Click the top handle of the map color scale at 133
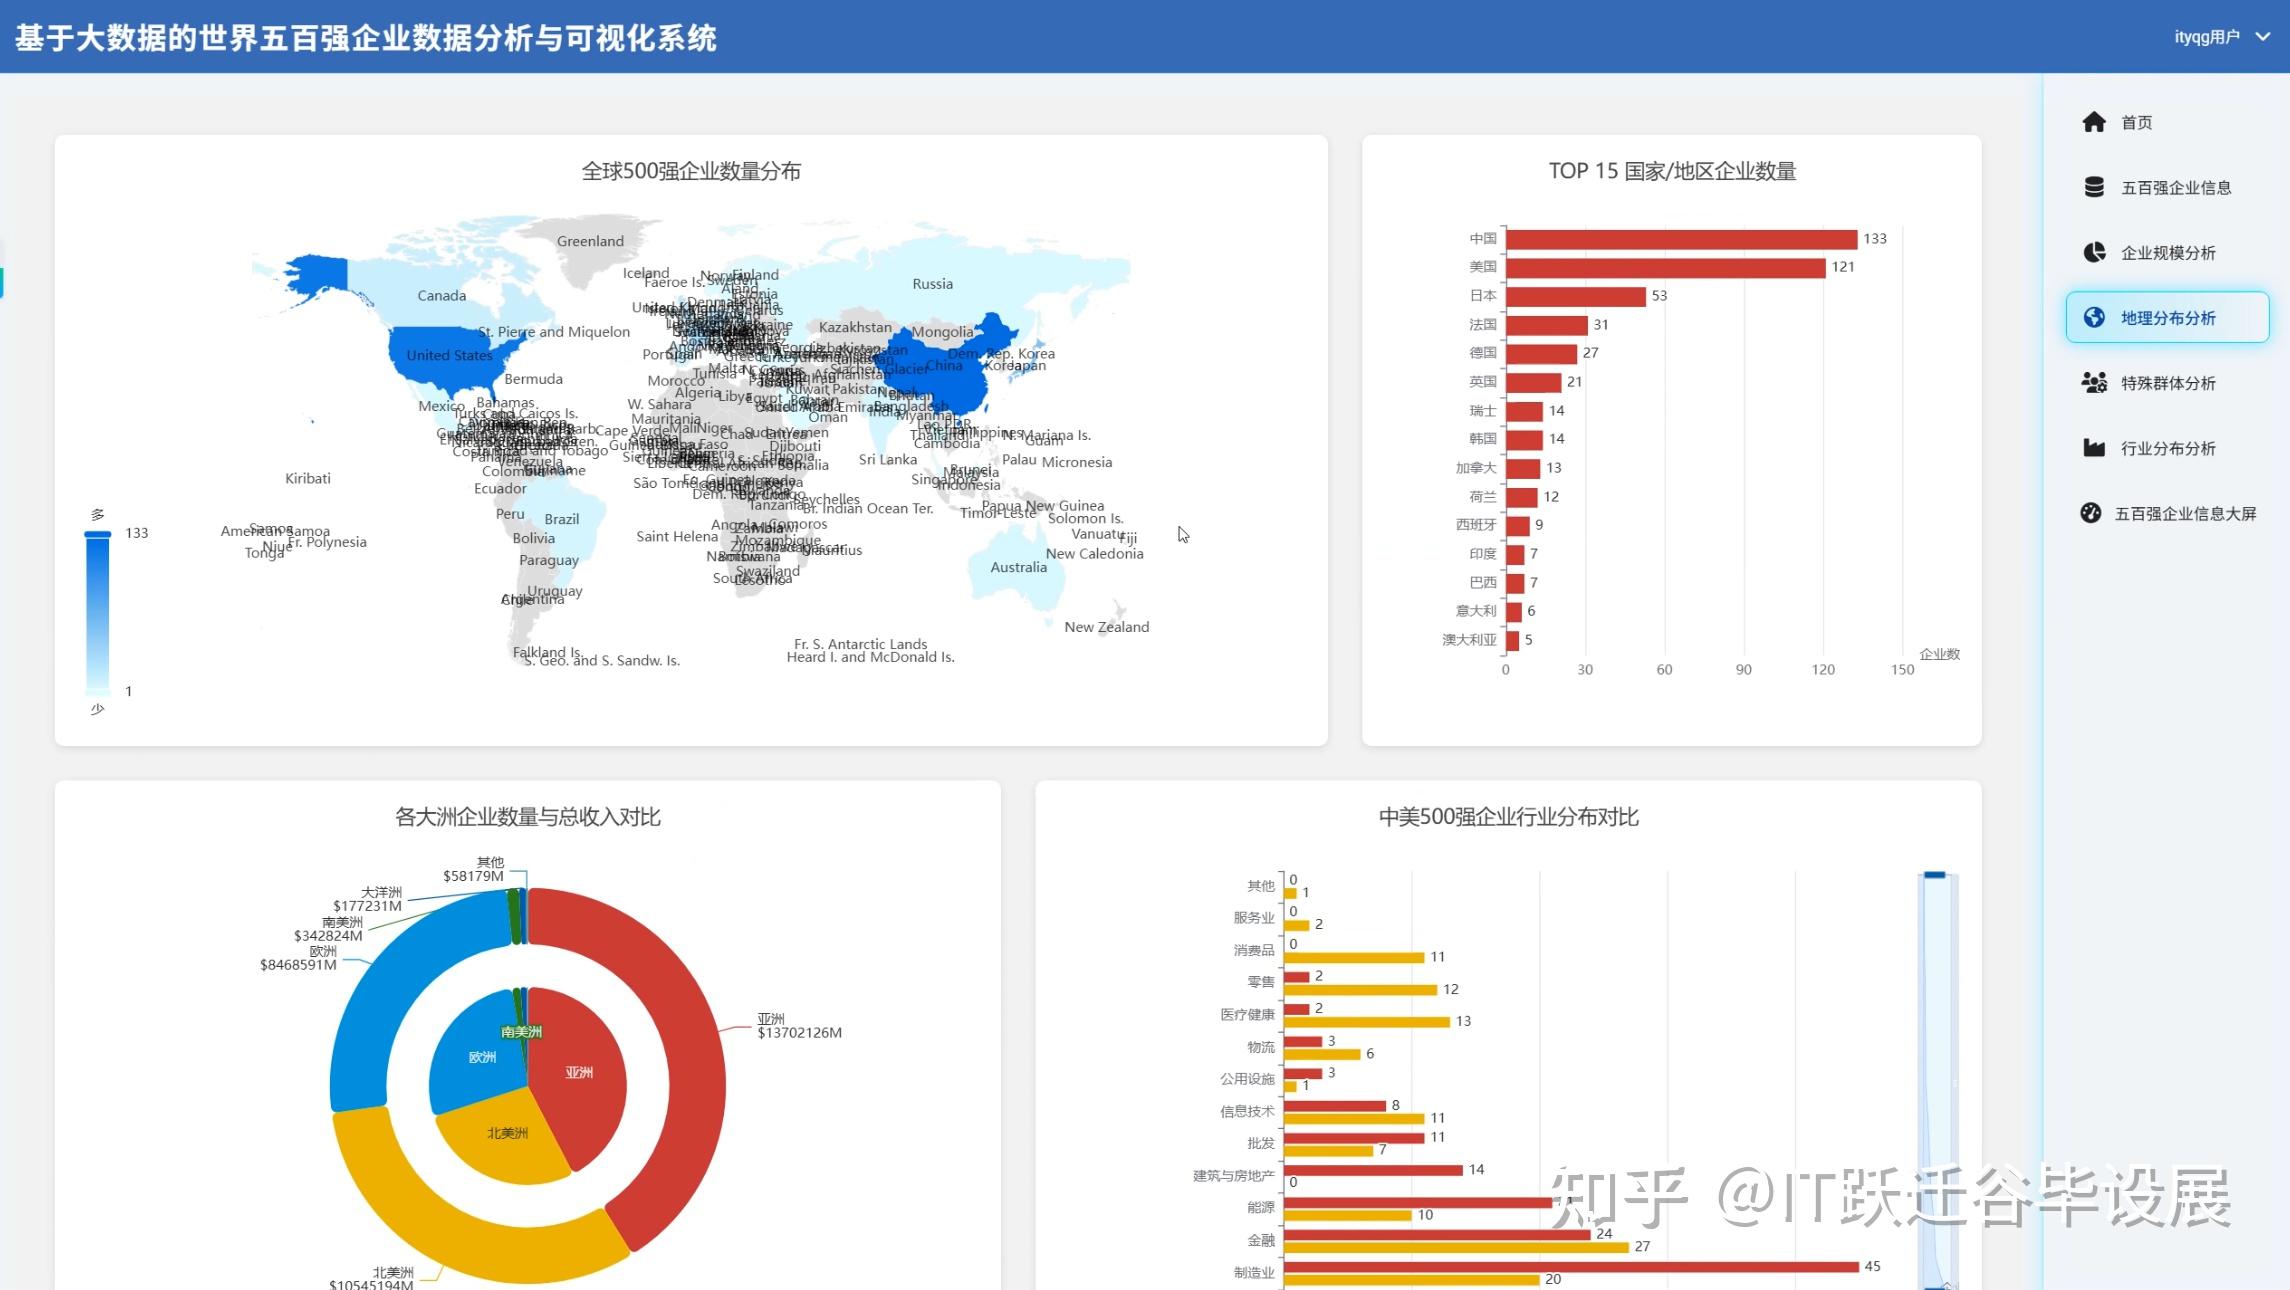Image resolution: width=2290 pixels, height=1290 pixels. click(97, 534)
